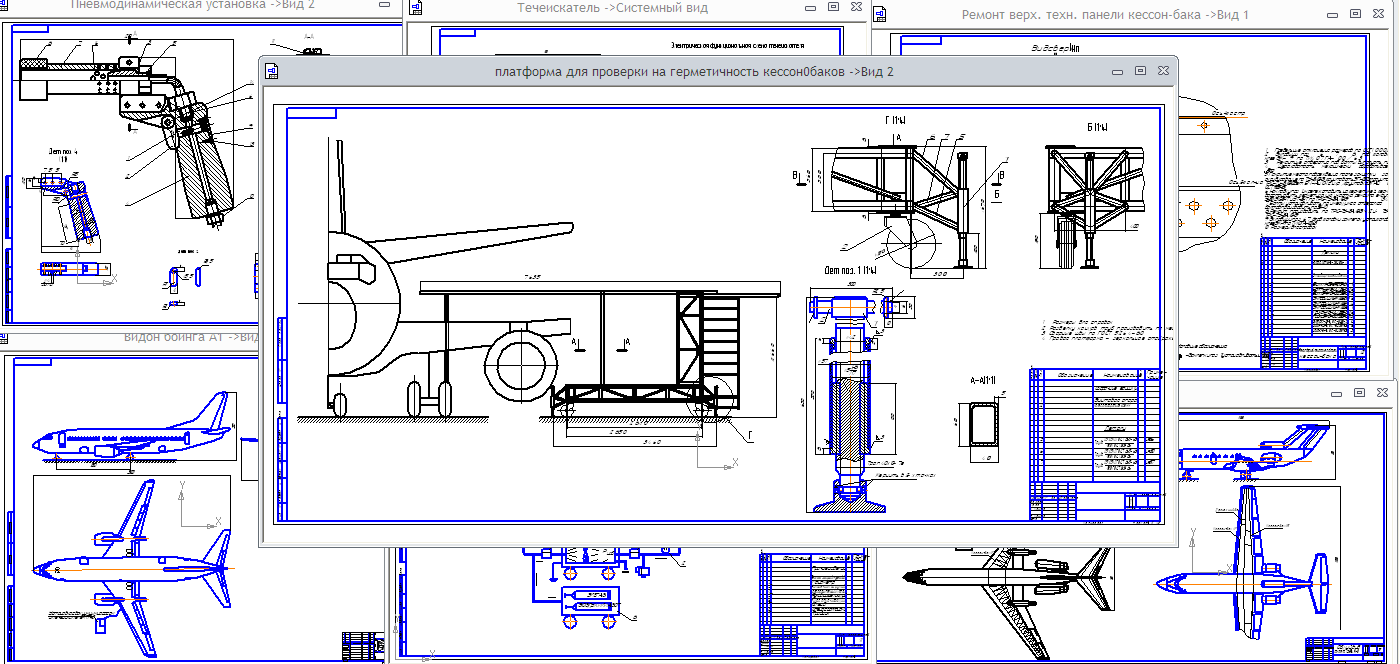The height and width of the screenshot is (664, 1400).
Task: Activate the Пневмодинамическая установка window title bar
Action: pyautogui.click(x=195, y=5)
